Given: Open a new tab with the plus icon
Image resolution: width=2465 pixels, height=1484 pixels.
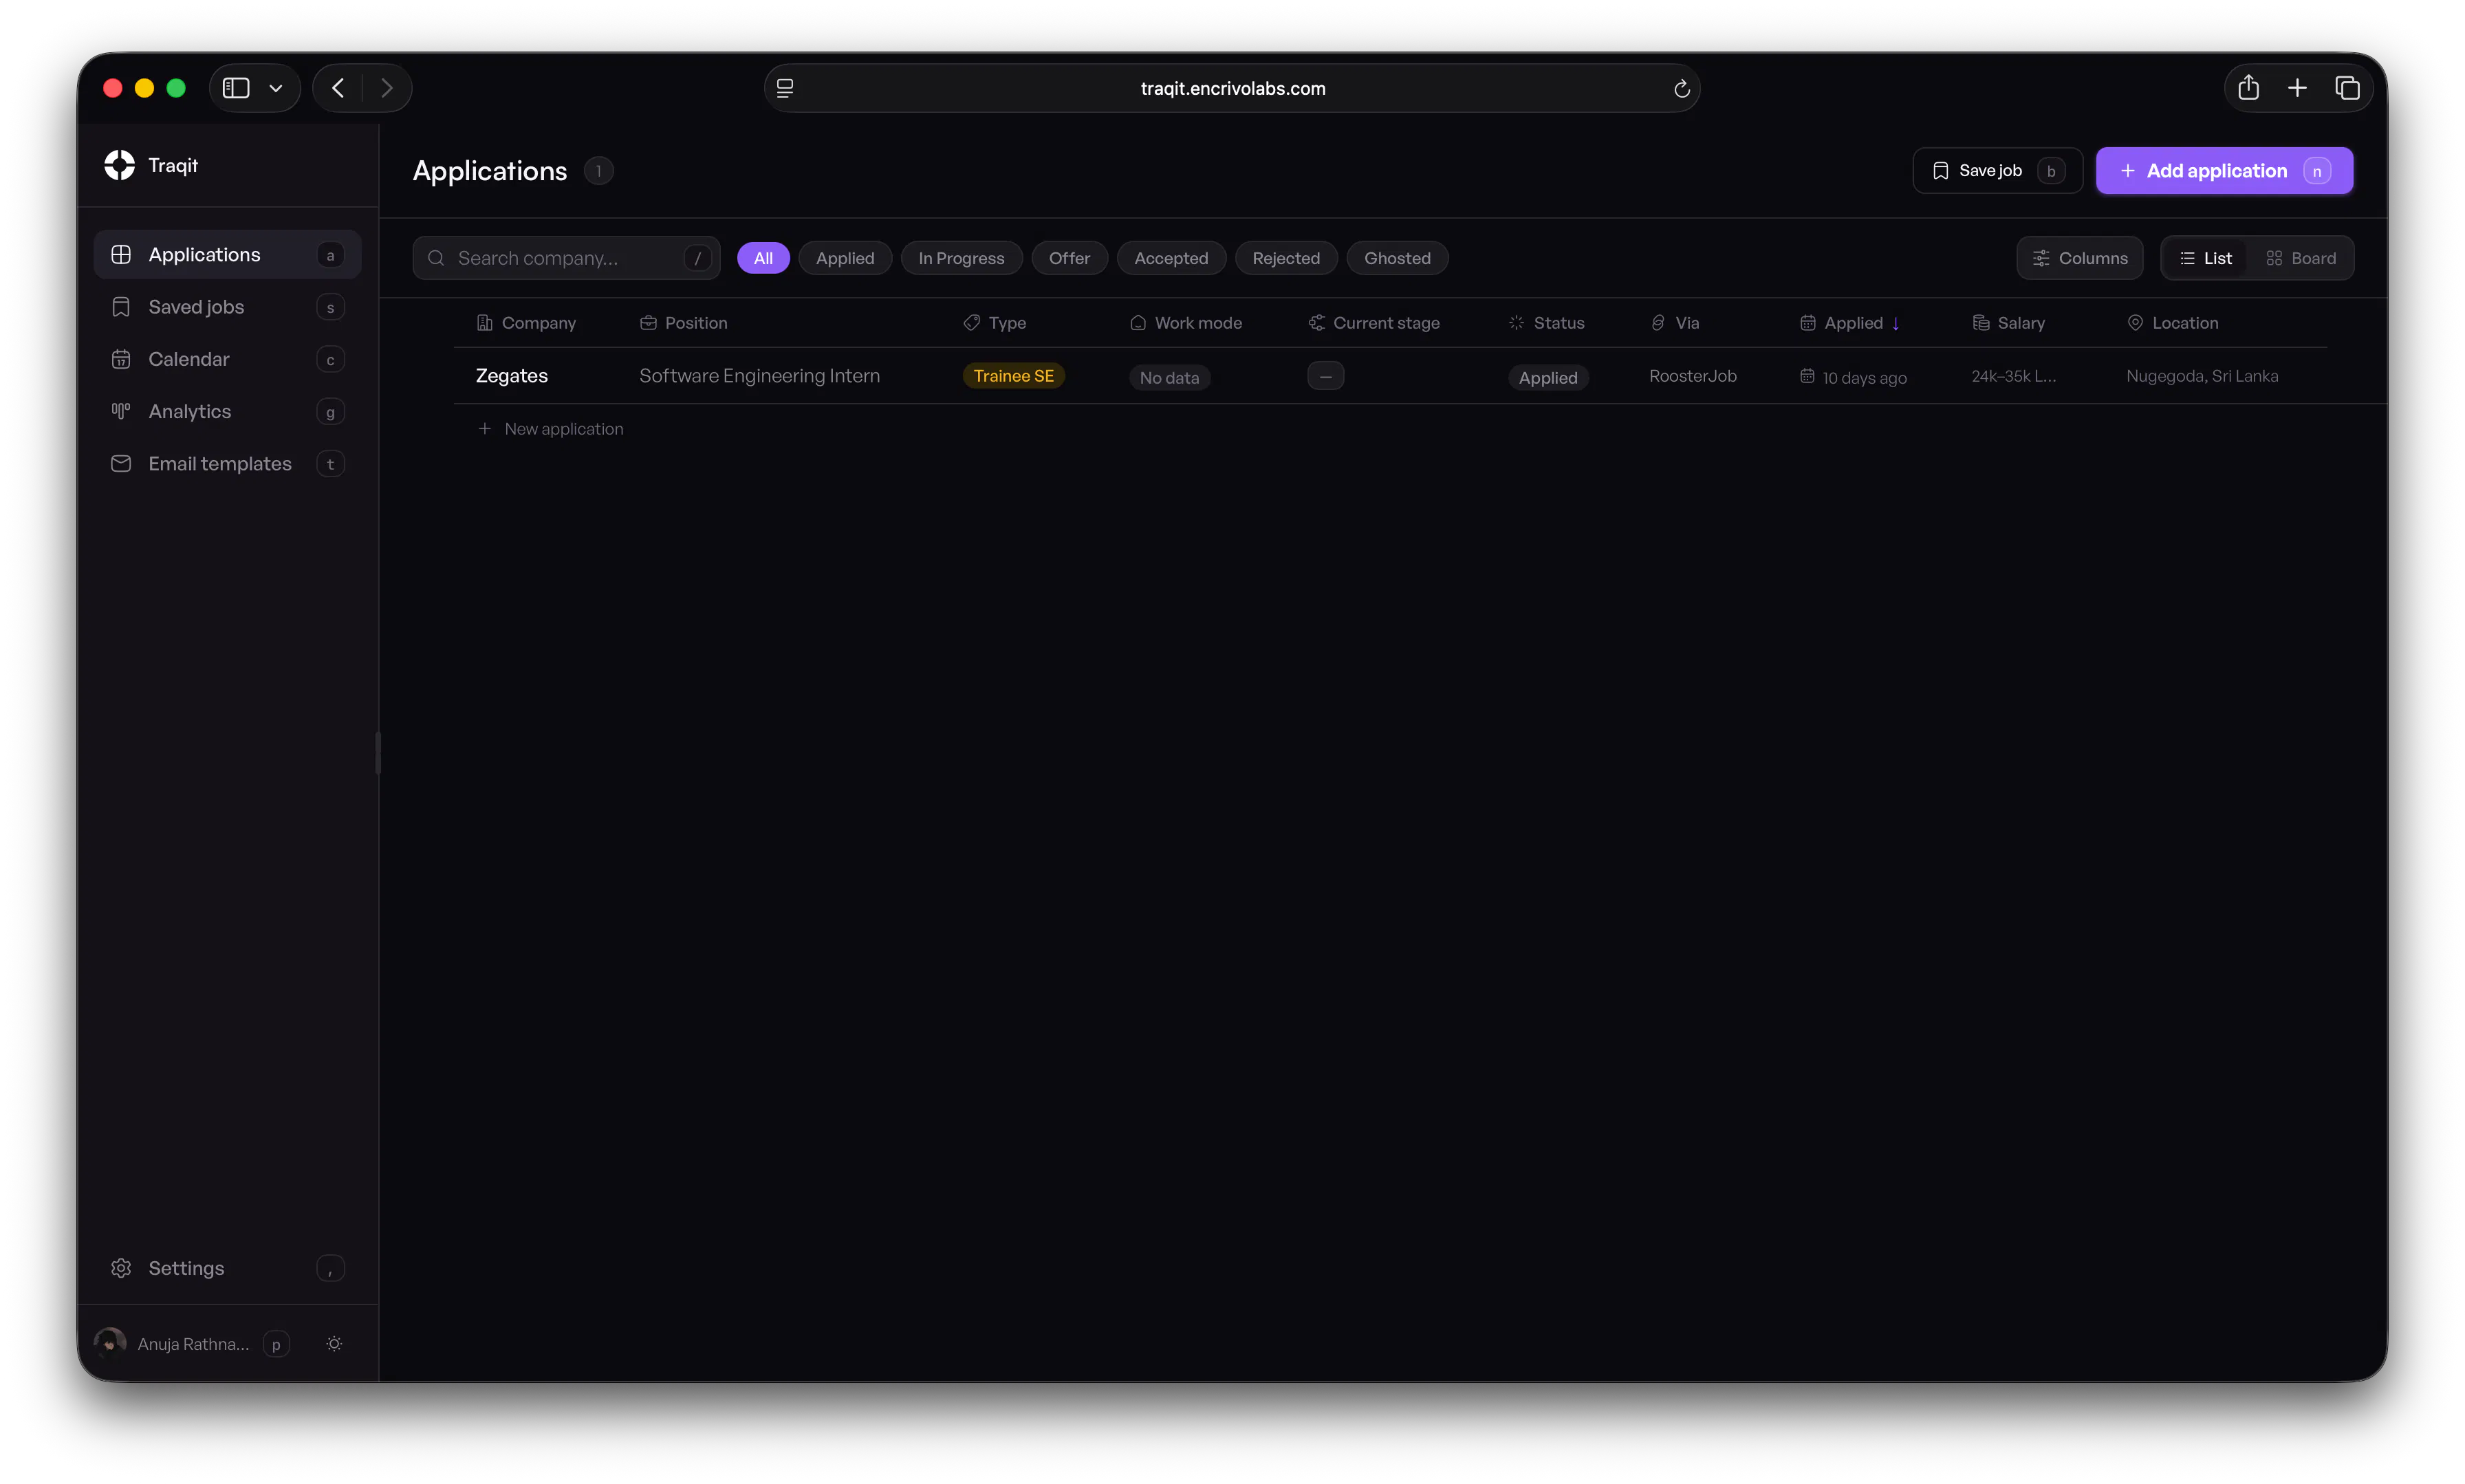Looking at the screenshot, I should click(x=2297, y=88).
